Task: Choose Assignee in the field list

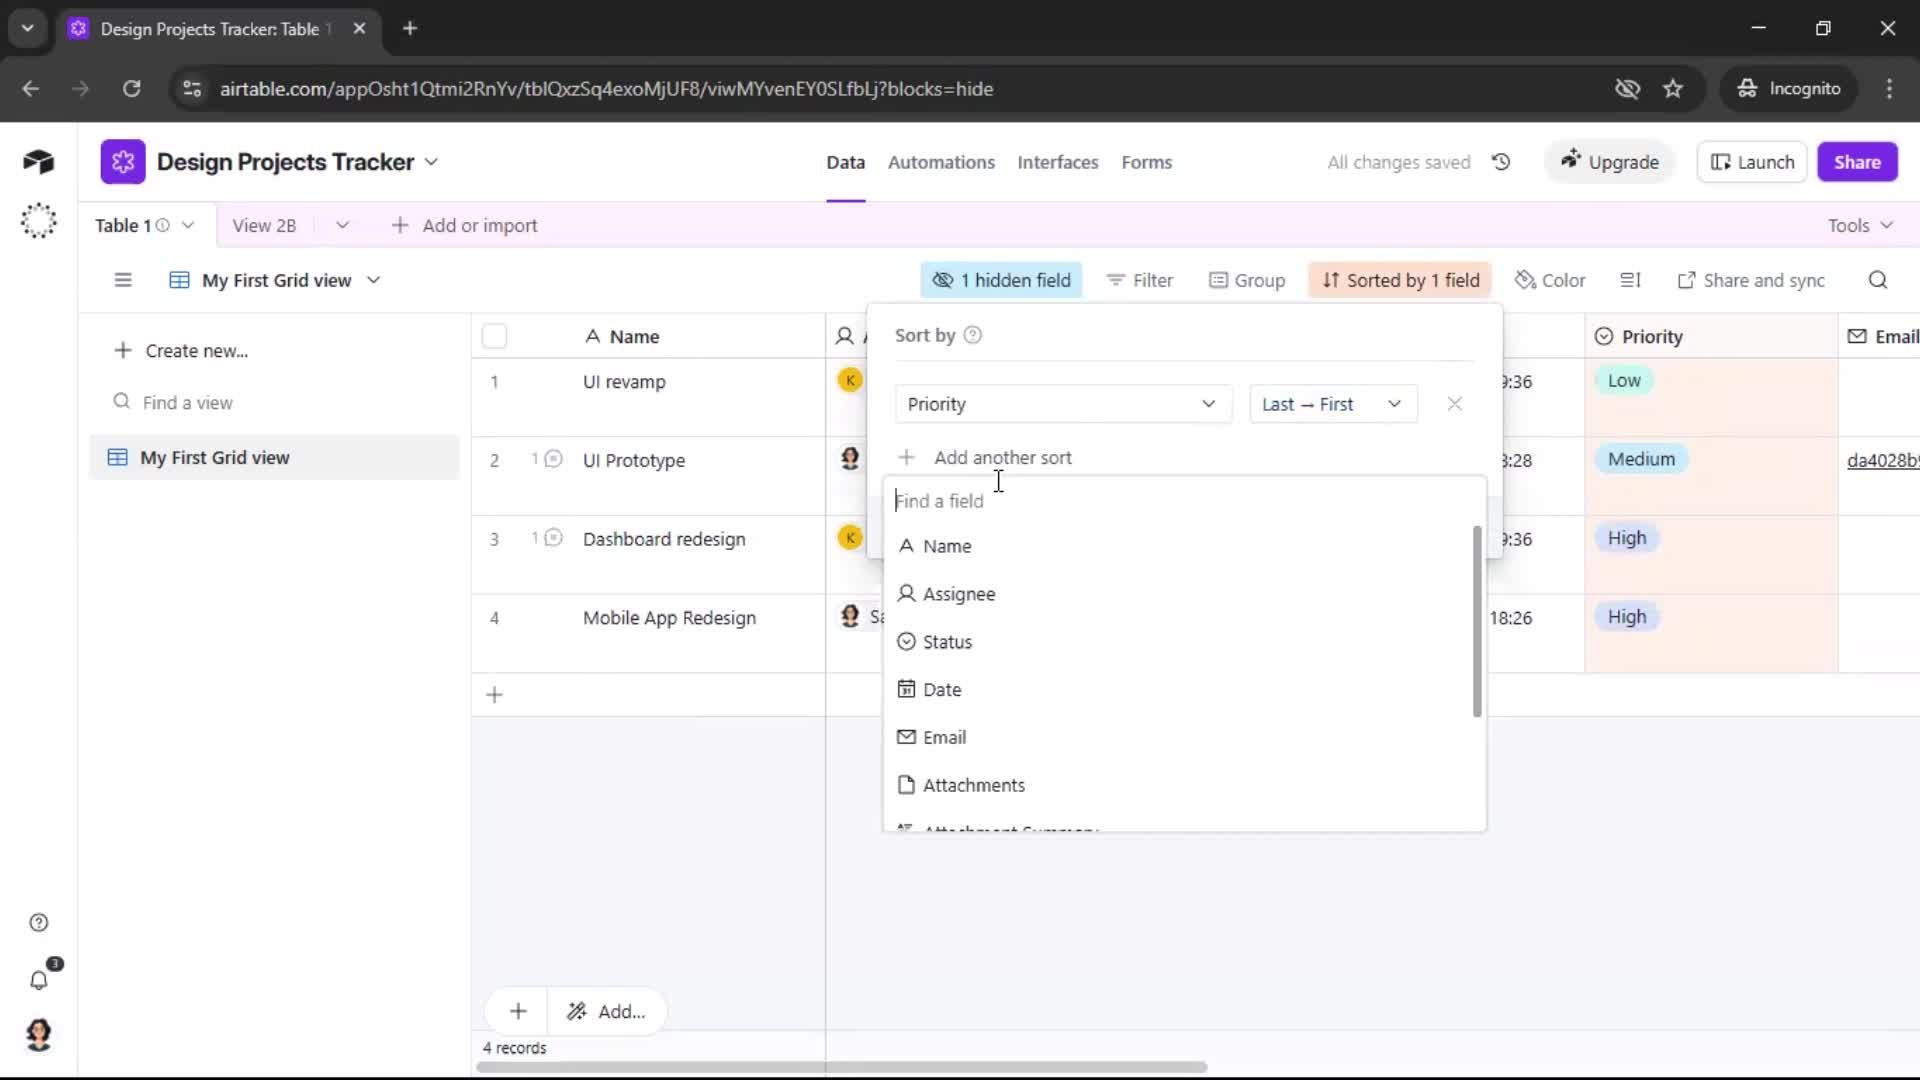Action: [x=1179, y=594]
